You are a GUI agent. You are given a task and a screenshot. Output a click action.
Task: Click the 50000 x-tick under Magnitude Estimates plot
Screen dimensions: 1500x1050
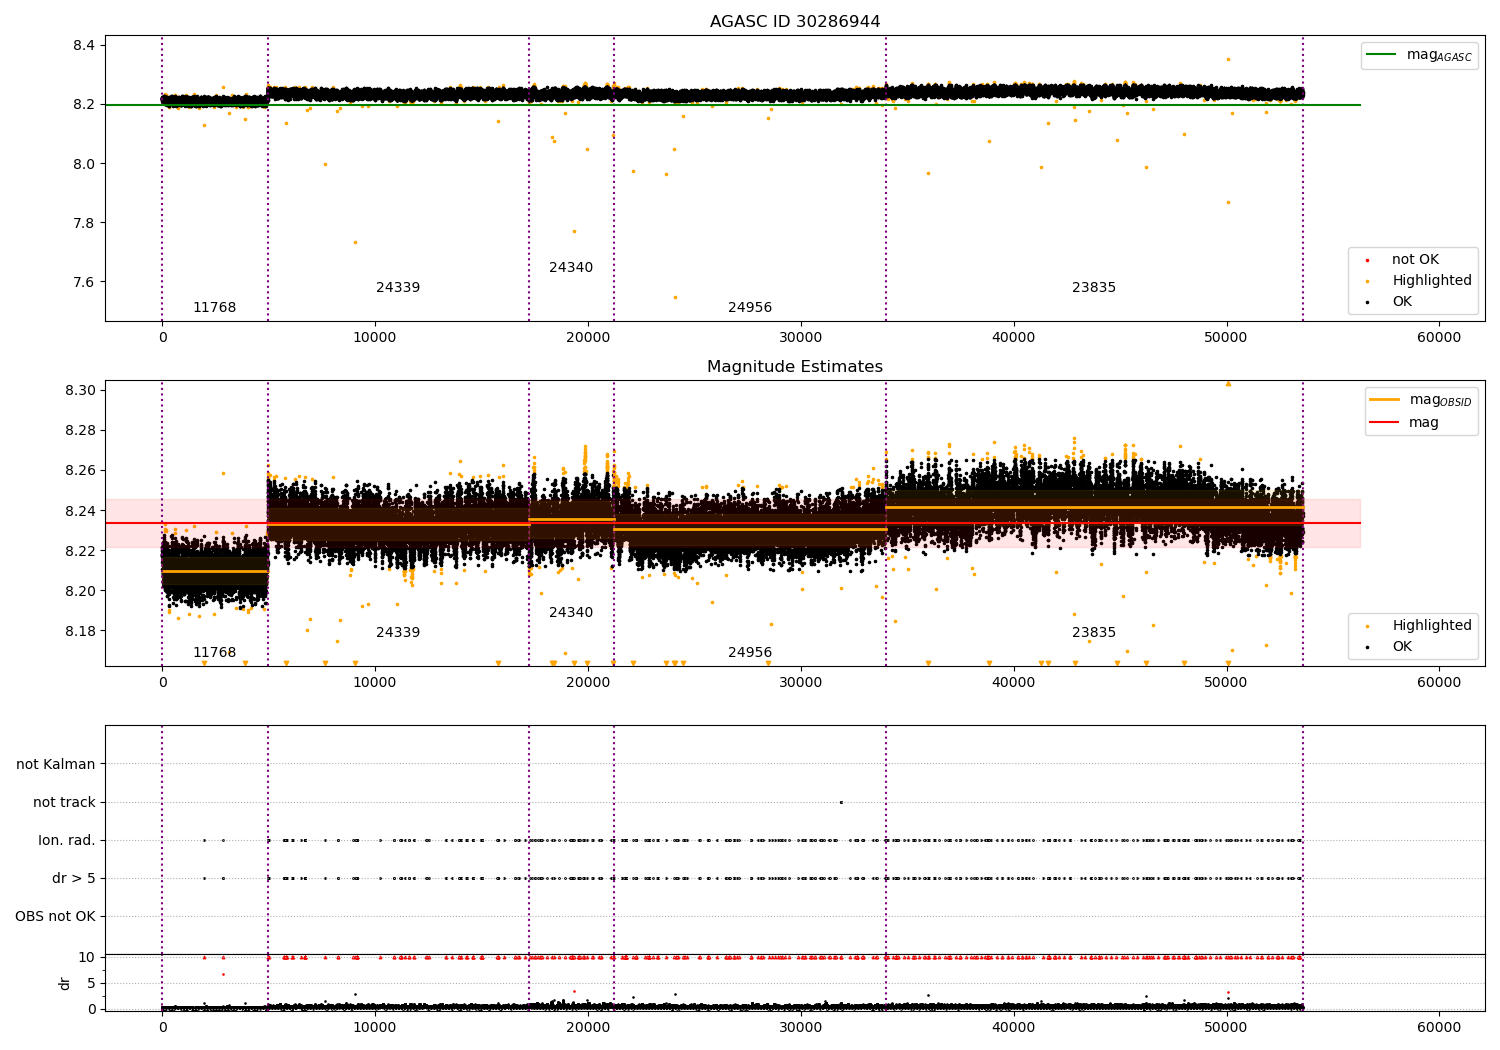click(1226, 683)
